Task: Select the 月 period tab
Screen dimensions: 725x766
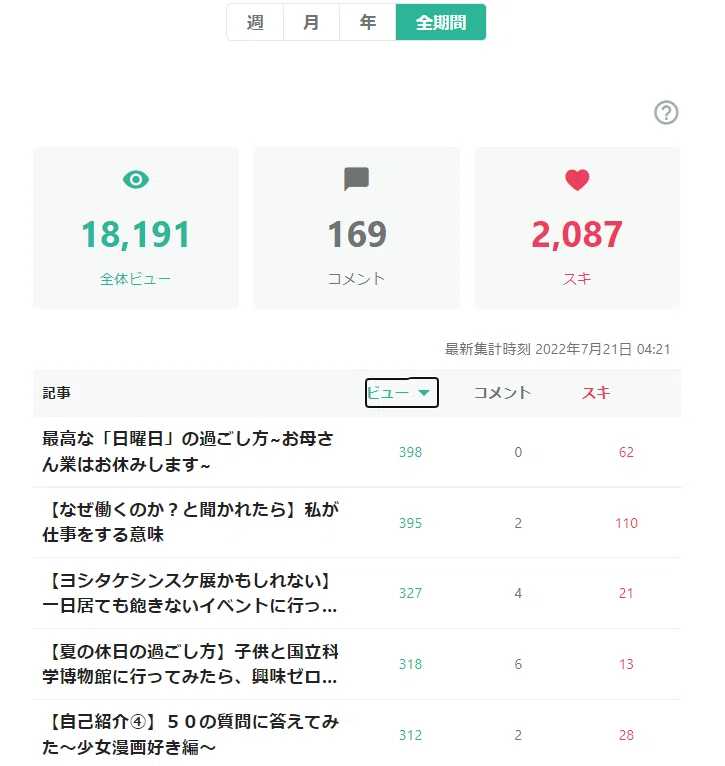Action: [x=311, y=22]
